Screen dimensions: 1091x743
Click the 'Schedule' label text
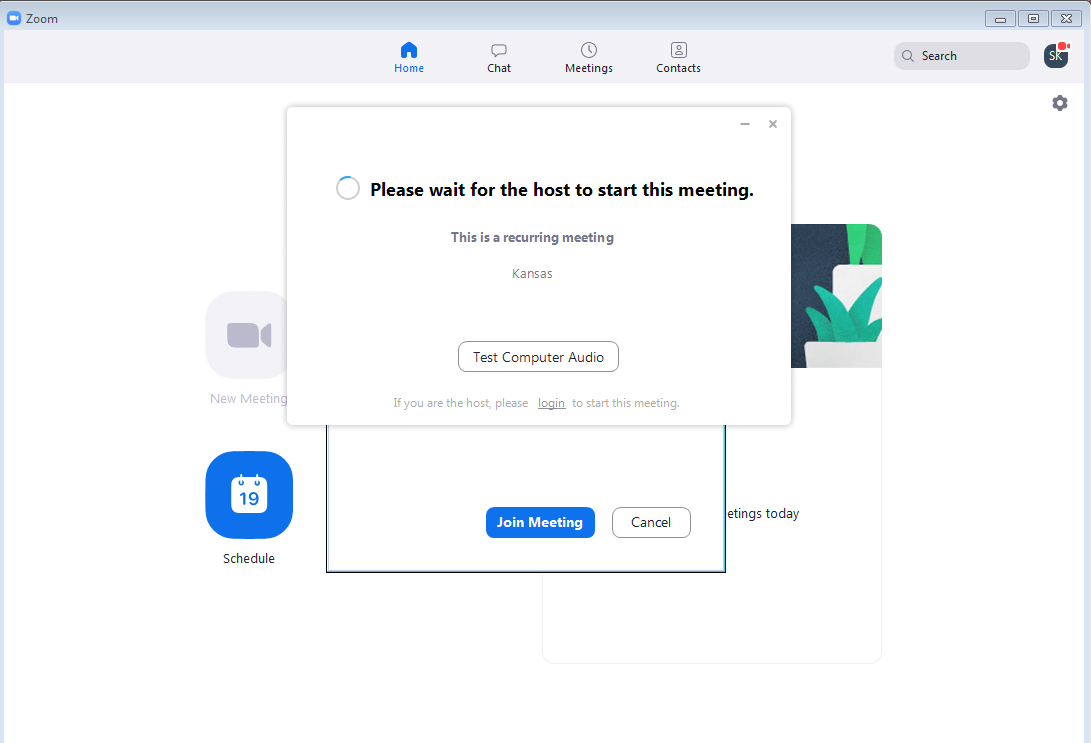249,559
